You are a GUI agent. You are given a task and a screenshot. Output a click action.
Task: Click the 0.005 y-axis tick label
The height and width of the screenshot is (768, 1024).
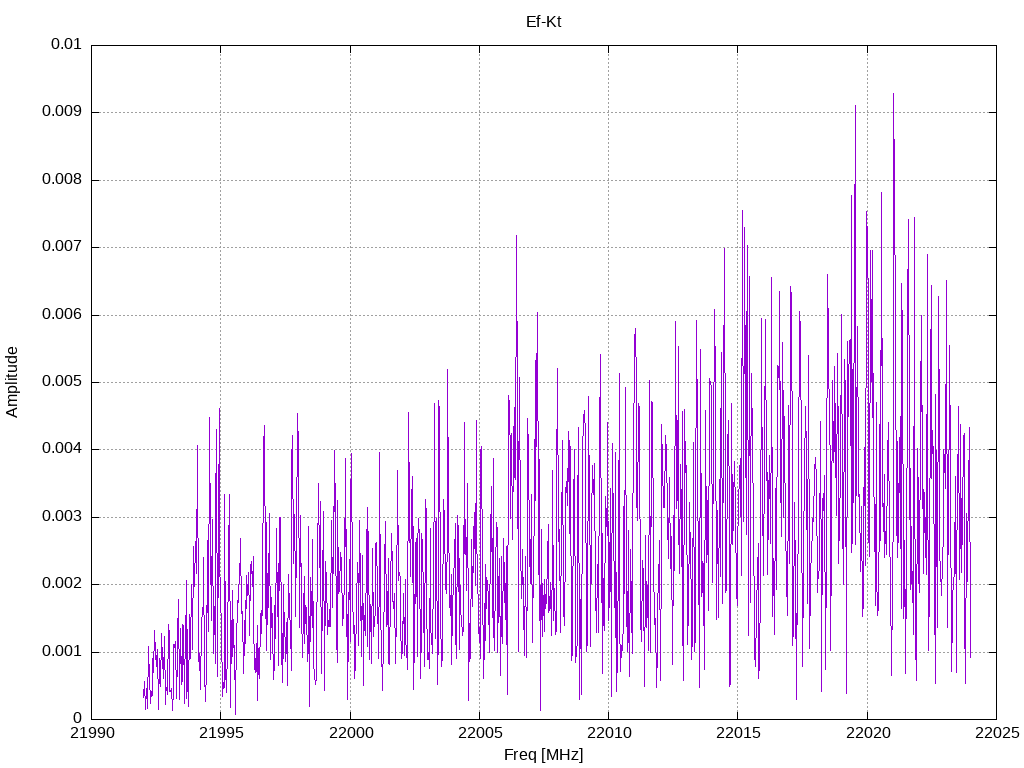(62, 382)
